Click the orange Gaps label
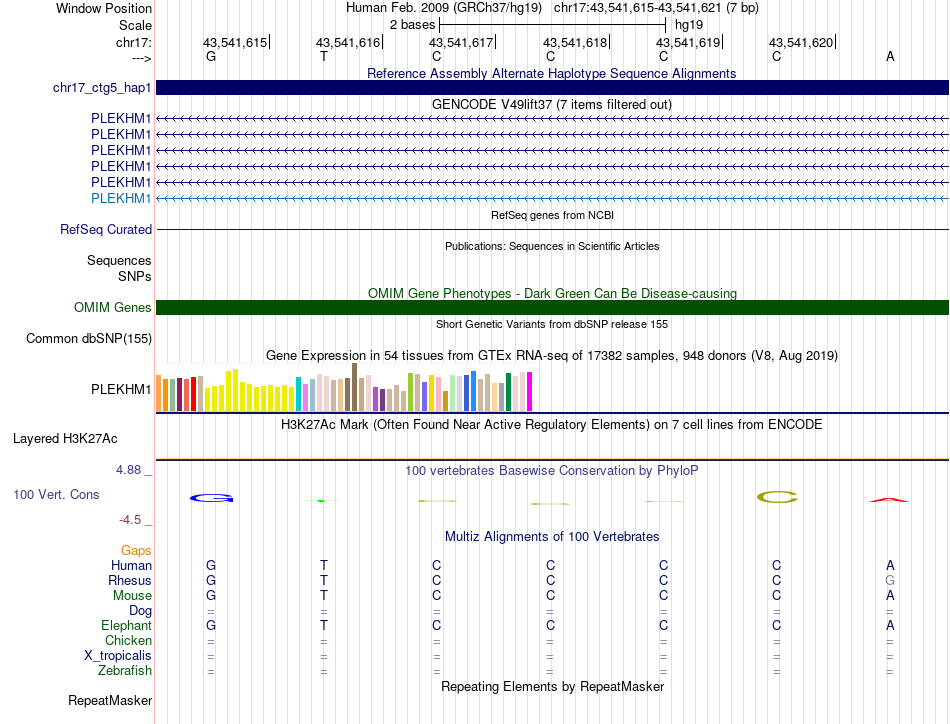Viewport: 950px width, 724px height. point(136,550)
